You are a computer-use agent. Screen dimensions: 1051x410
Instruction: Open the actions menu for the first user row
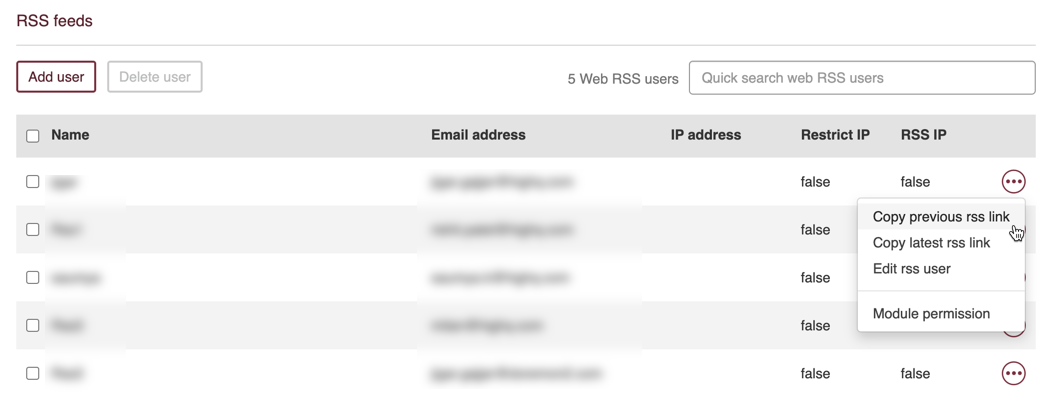tap(1013, 181)
